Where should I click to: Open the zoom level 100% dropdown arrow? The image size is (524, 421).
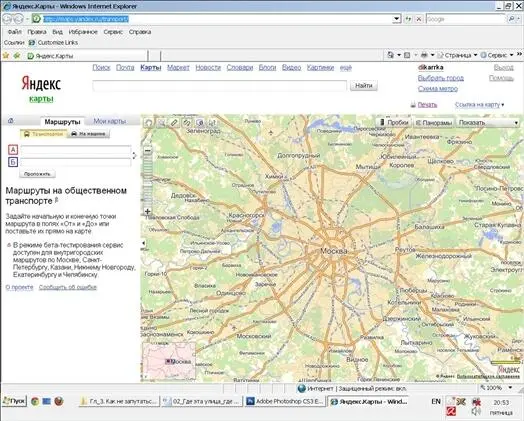510,388
